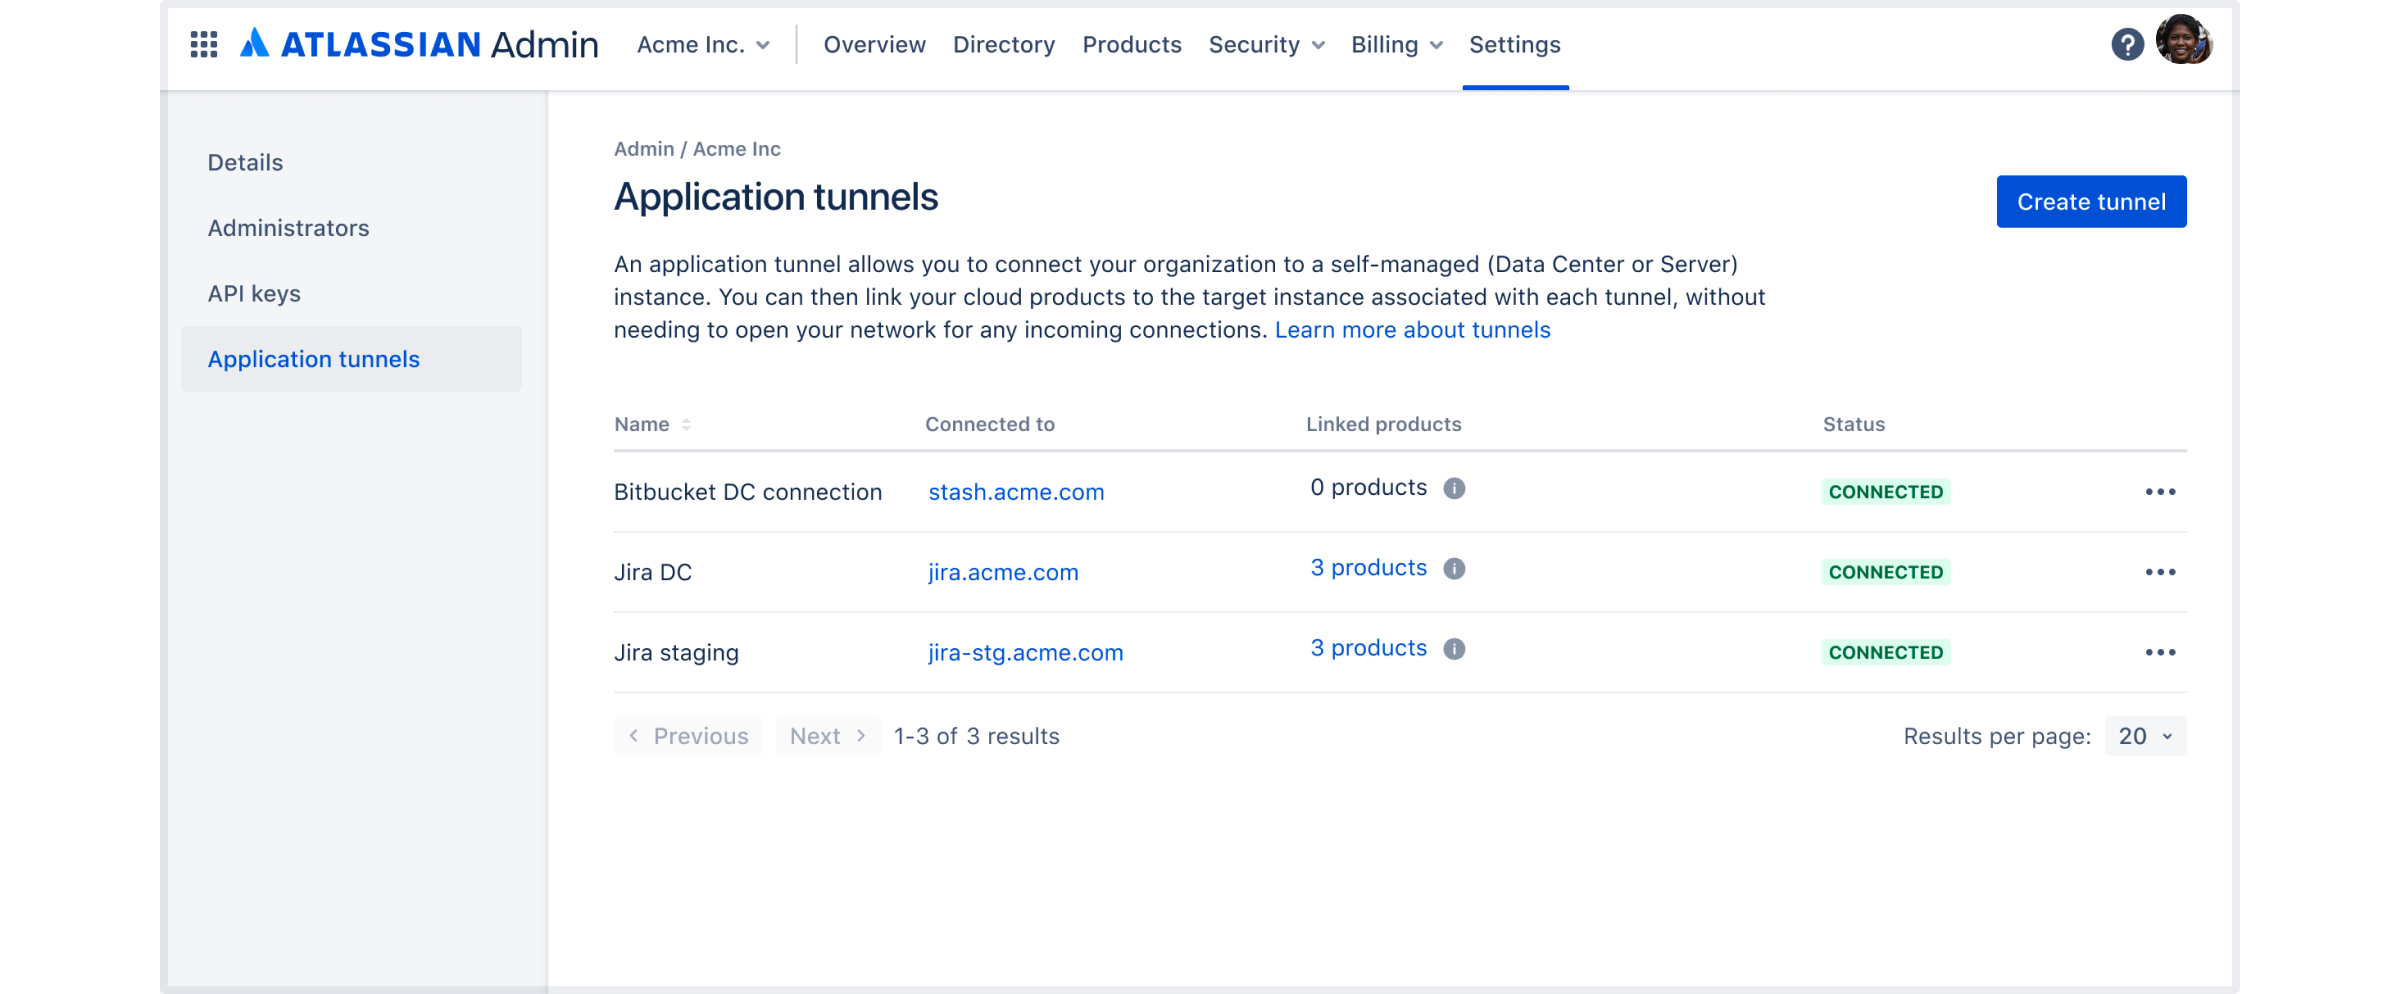Click the Jira DC tunnel name

click(653, 572)
